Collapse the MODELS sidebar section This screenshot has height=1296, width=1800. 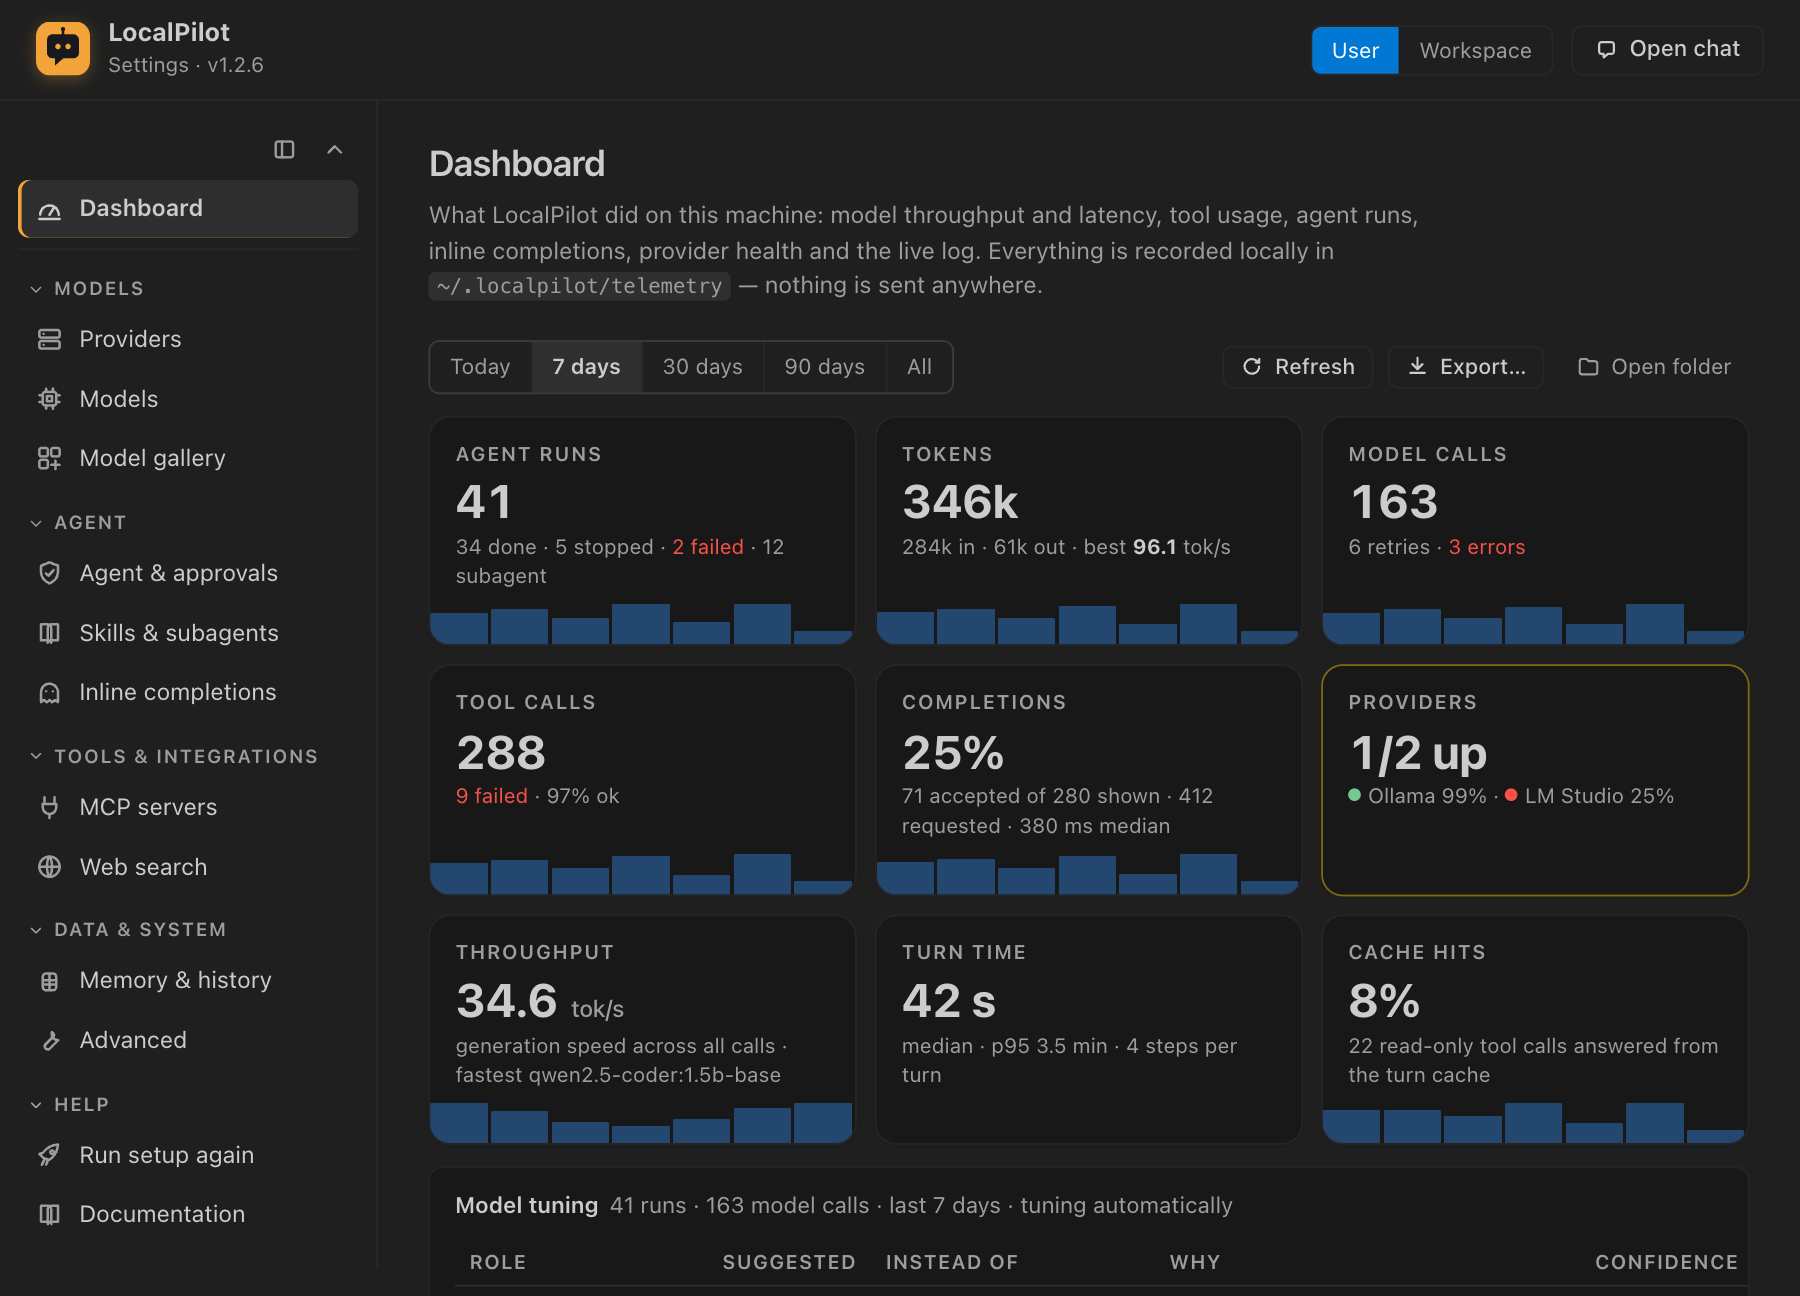point(87,288)
